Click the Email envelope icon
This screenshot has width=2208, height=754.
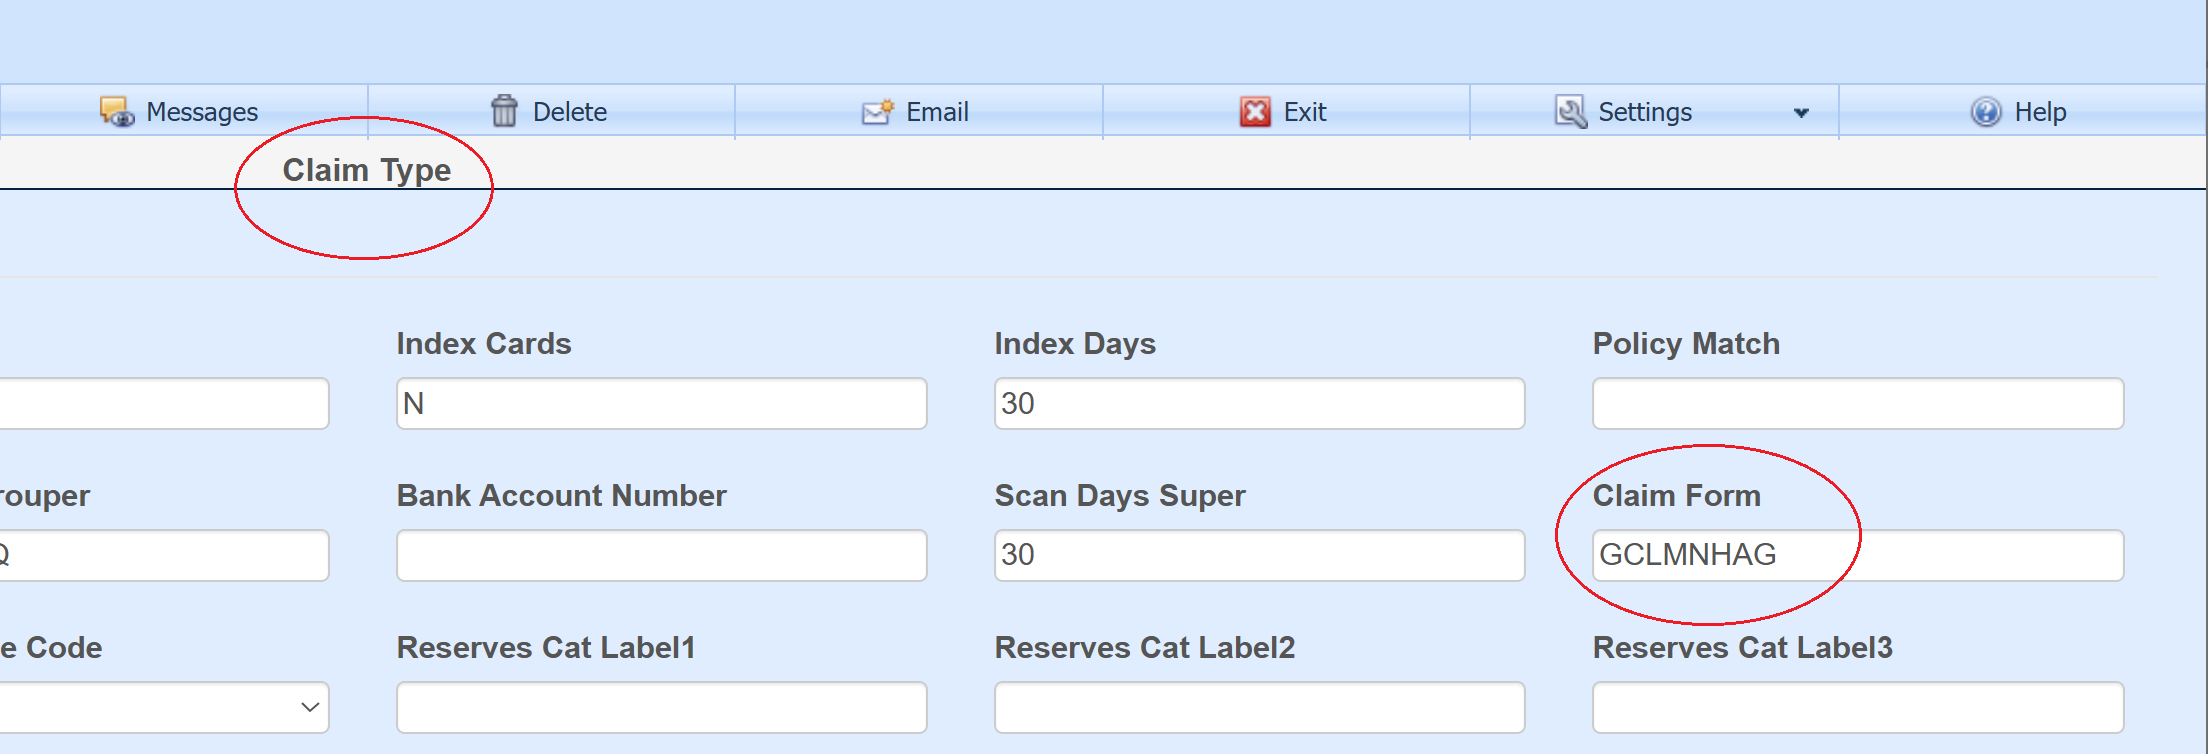click(877, 112)
